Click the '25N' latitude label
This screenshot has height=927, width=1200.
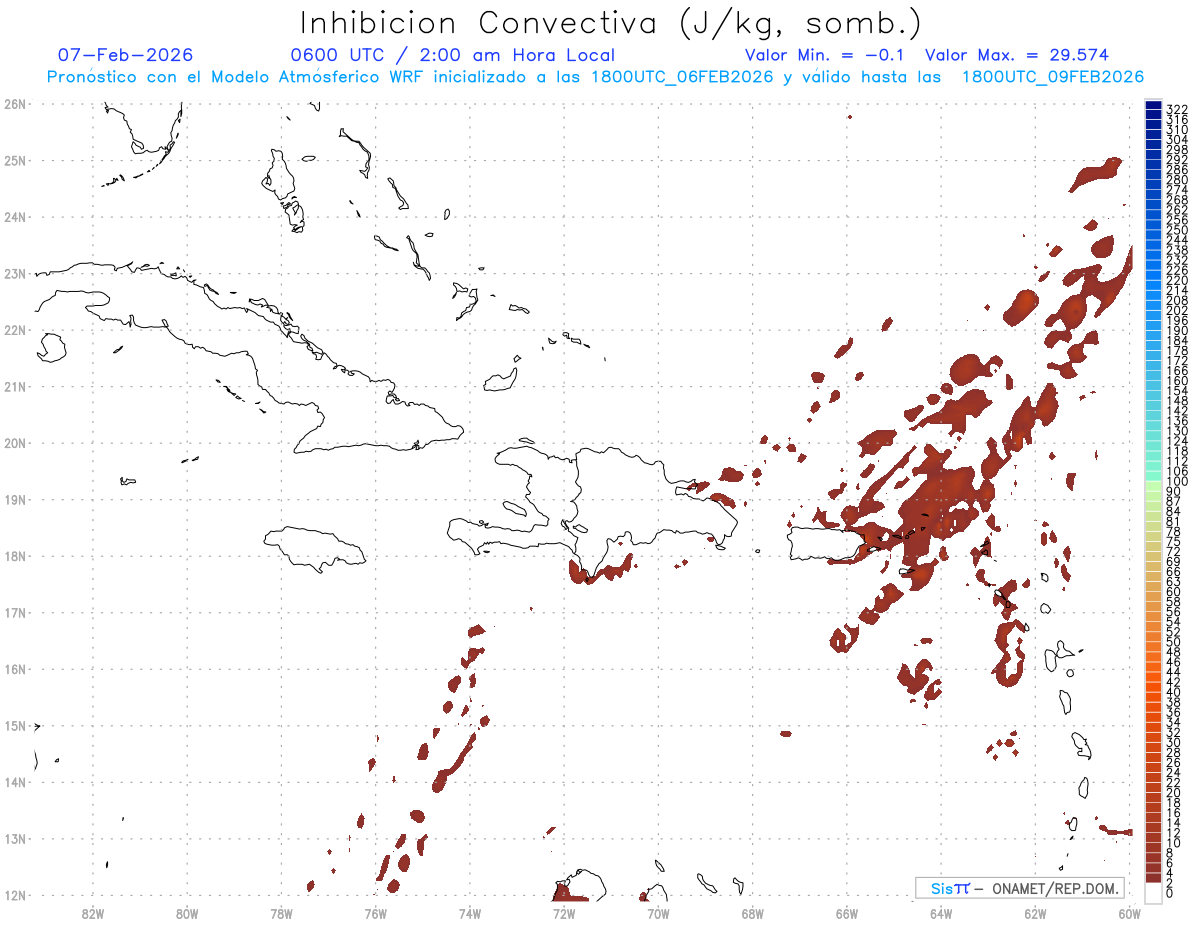pyautogui.click(x=14, y=160)
